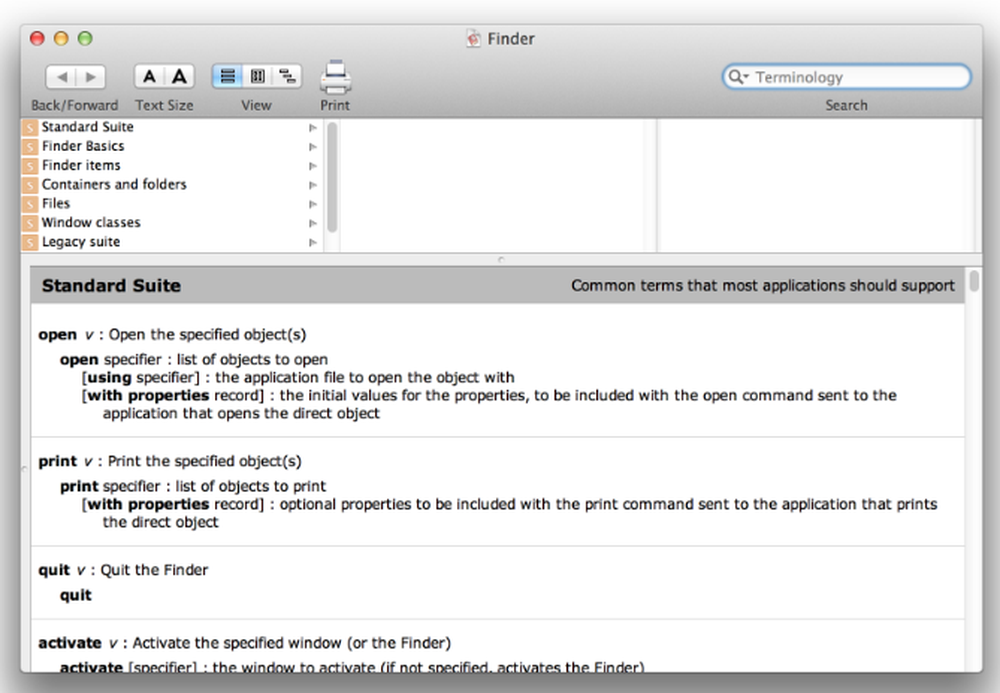This screenshot has height=693, width=1000.
Task: Click the Finder items orange S icon
Action: [x=30, y=166]
